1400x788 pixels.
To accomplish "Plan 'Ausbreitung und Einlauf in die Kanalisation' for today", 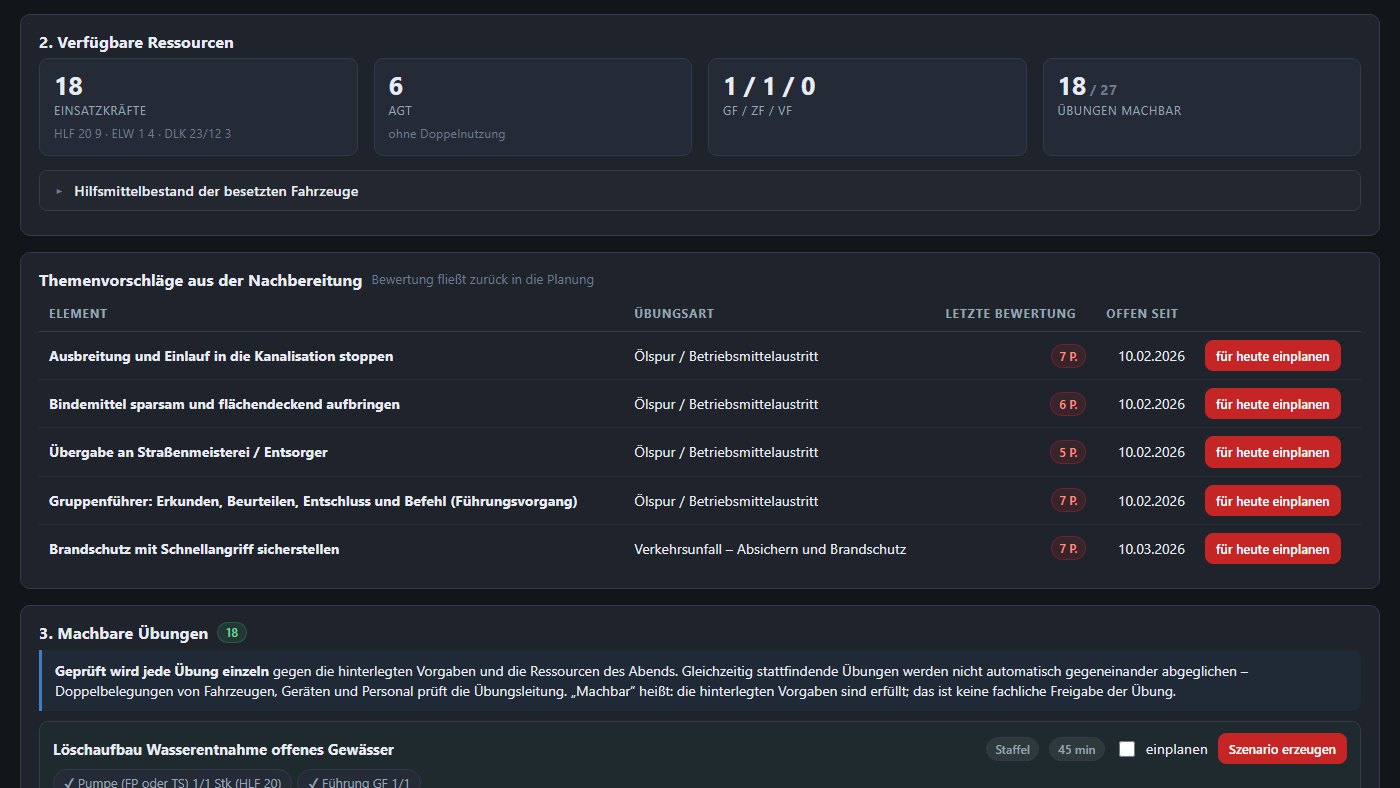I will point(1272,356).
